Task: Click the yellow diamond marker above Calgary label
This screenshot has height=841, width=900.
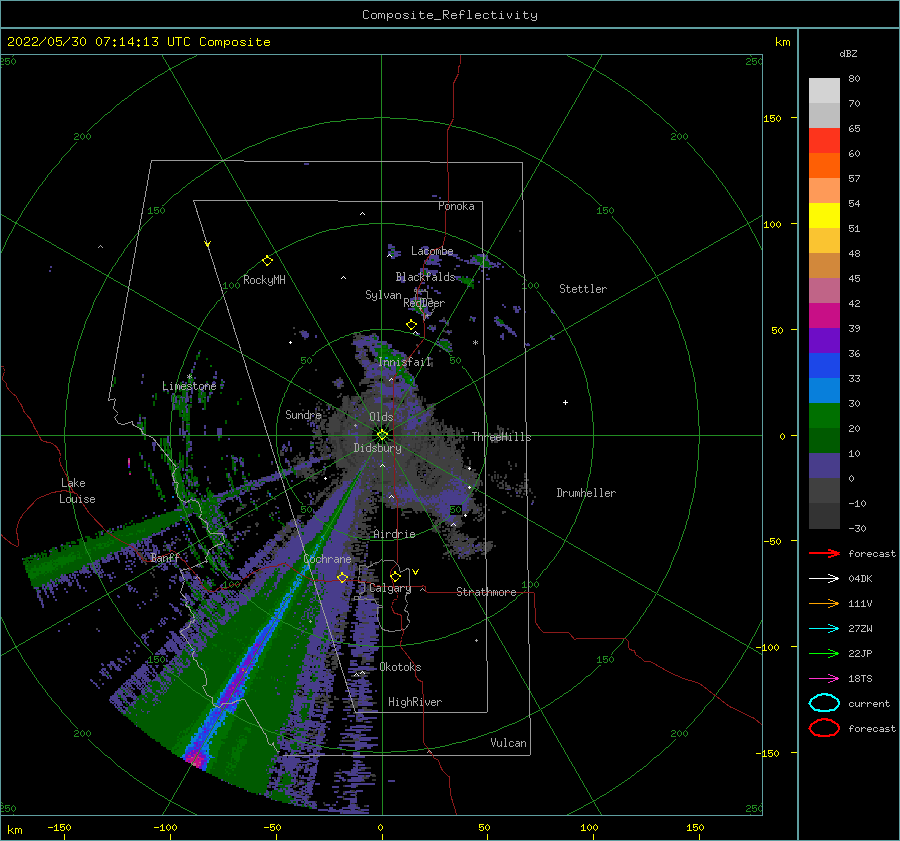Action: point(395,576)
